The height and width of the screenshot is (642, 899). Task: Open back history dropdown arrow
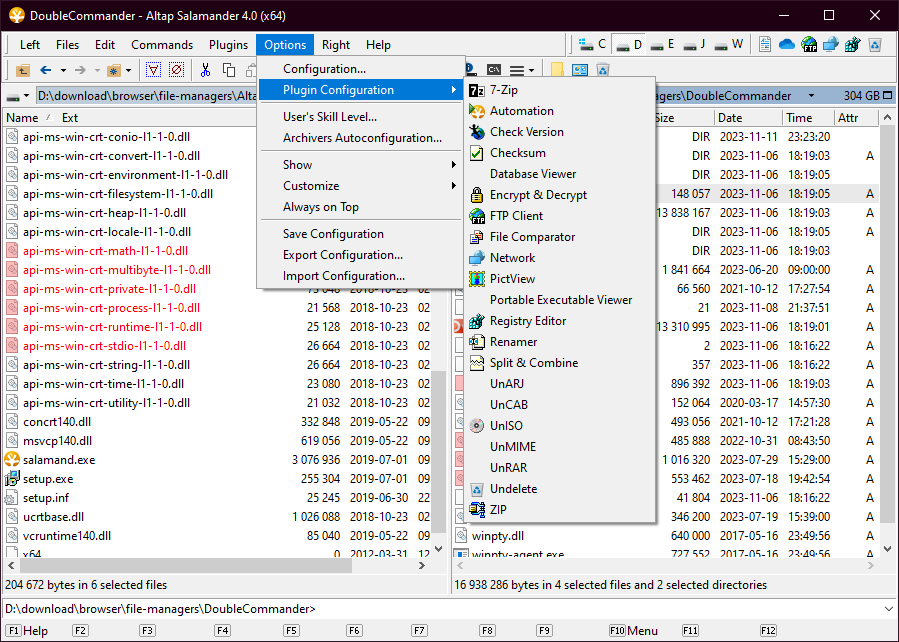pyautogui.click(x=63, y=70)
